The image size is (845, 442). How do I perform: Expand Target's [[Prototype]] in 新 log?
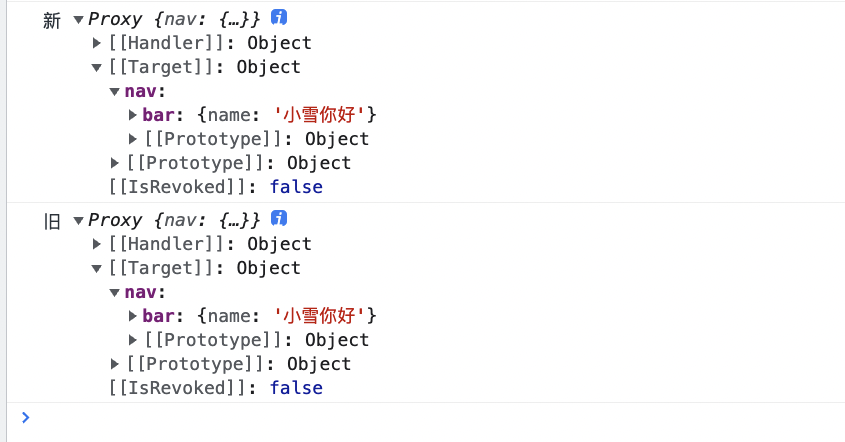point(114,163)
